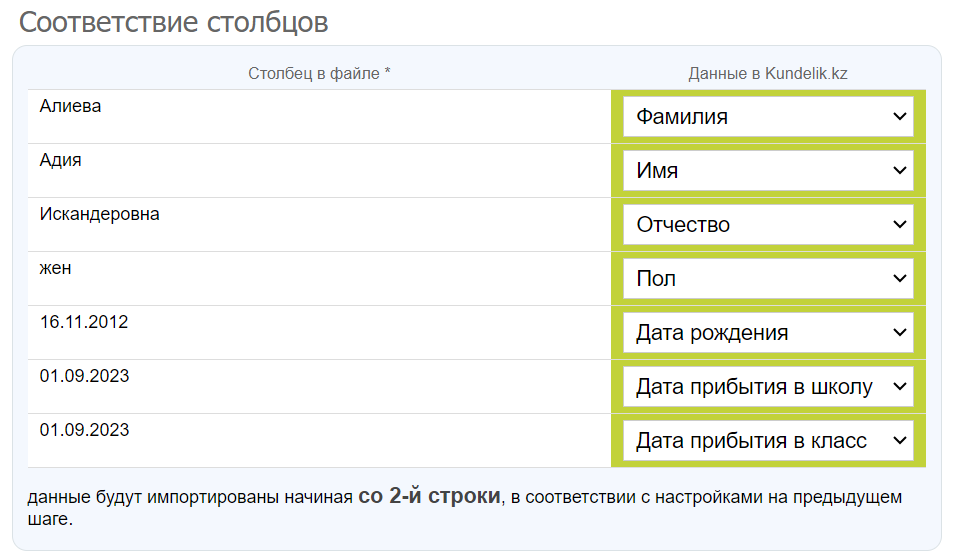Click the Адия file column cell
The width and height of the screenshot is (953, 560).
point(61,160)
